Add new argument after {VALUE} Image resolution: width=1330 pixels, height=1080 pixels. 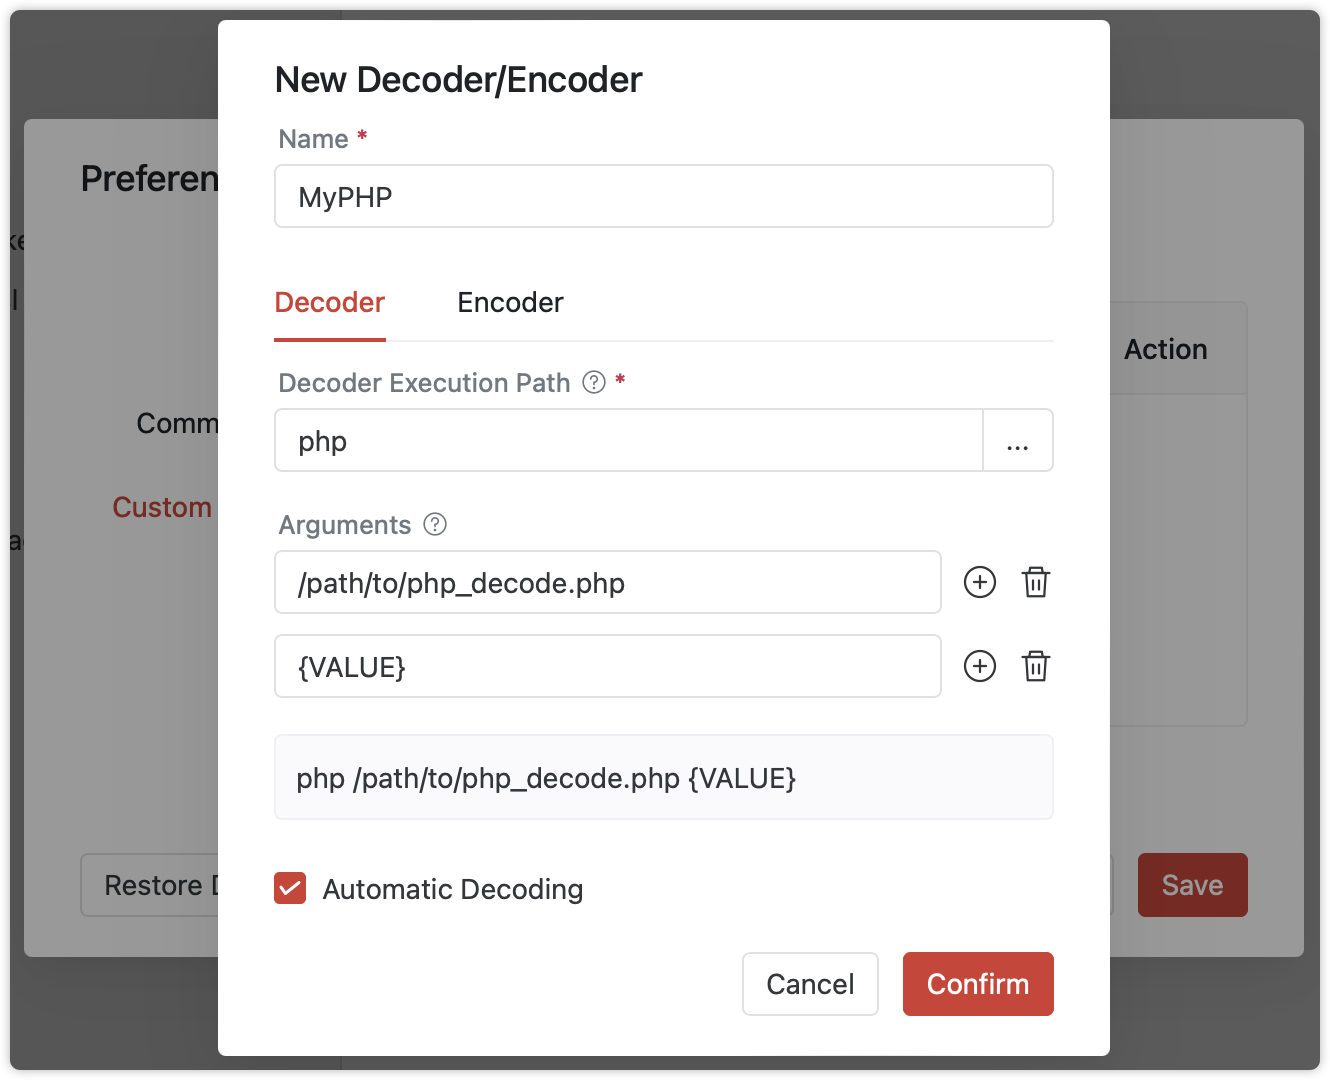click(979, 666)
